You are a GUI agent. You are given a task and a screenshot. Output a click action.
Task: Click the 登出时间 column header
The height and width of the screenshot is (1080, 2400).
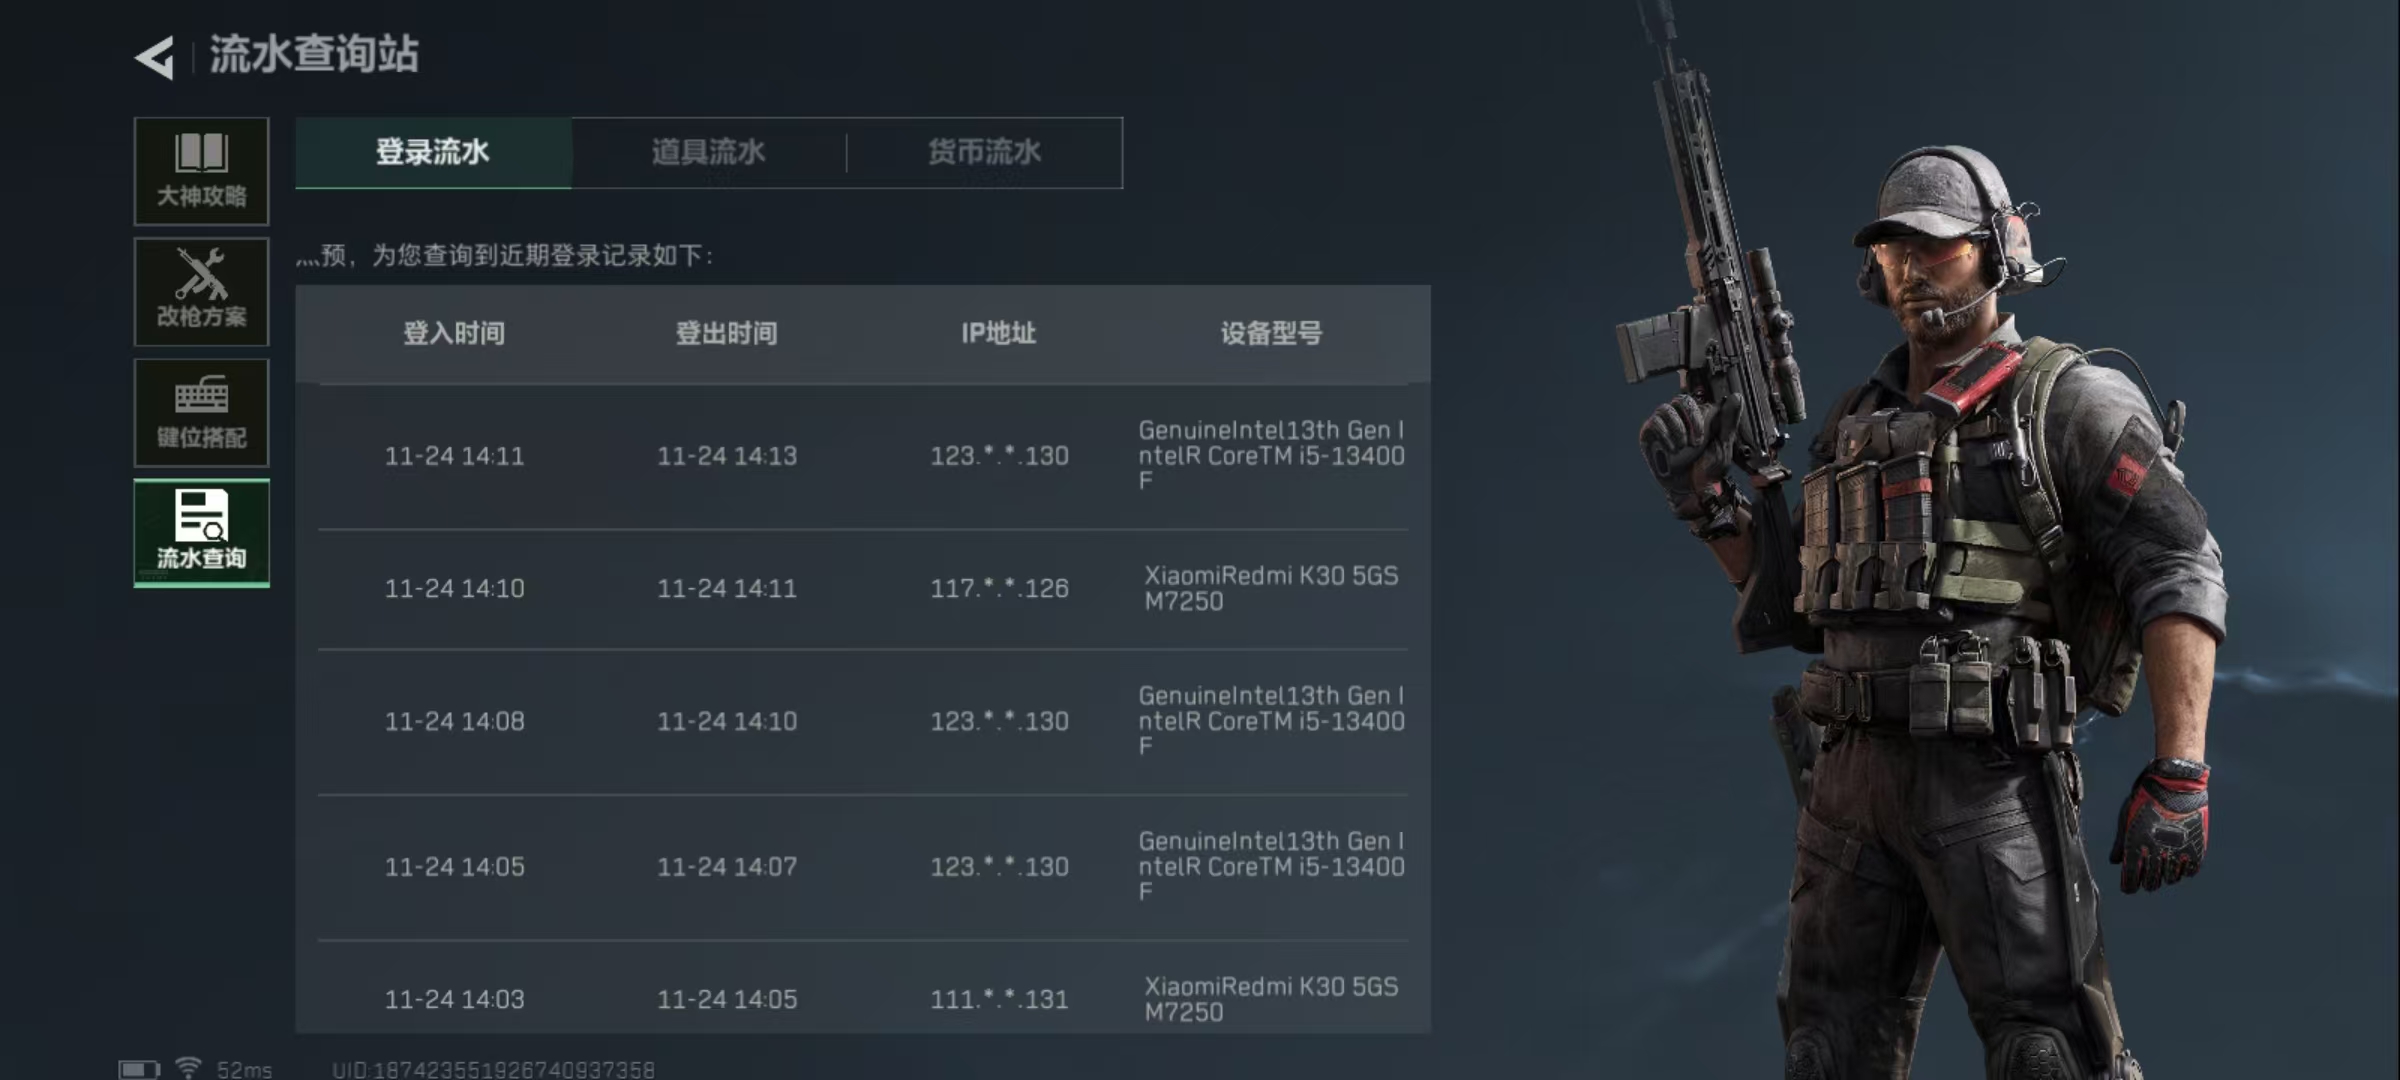coord(727,333)
